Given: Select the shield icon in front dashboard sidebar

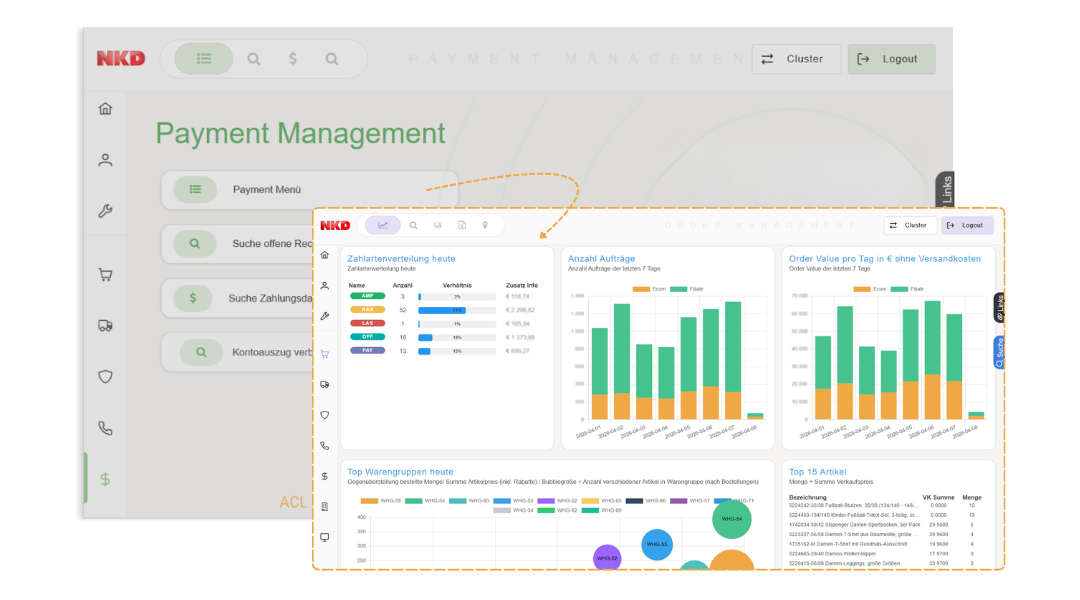Looking at the screenshot, I should pyautogui.click(x=325, y=415).
